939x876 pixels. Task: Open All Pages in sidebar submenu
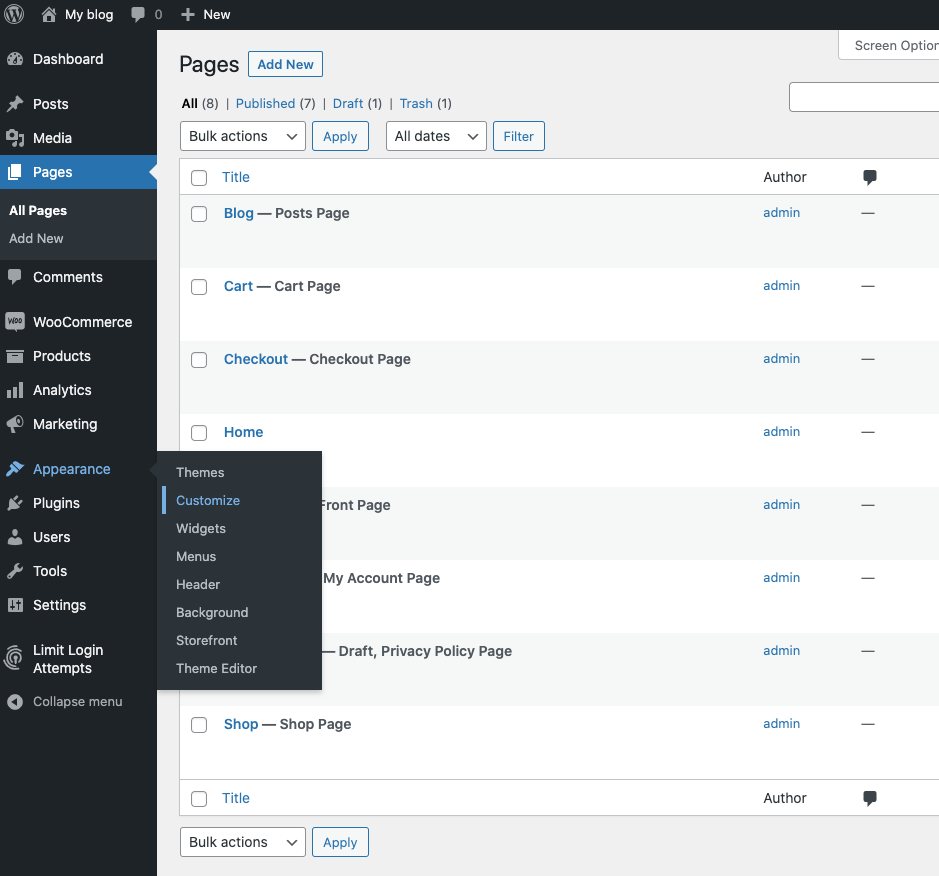(38, 210)
